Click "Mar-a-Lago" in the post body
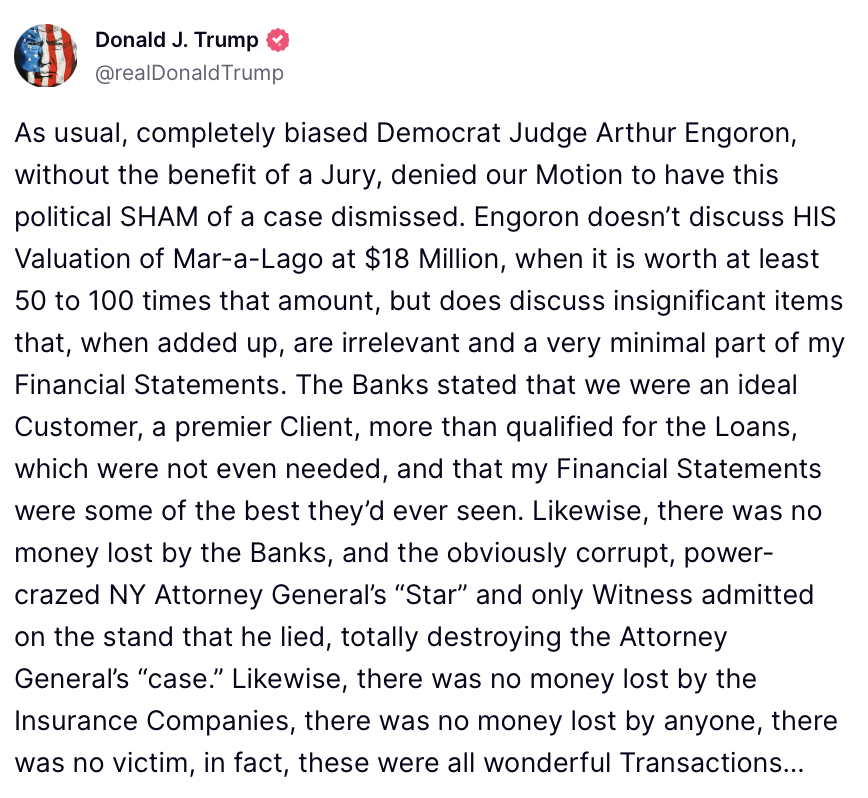 [247, 260]
